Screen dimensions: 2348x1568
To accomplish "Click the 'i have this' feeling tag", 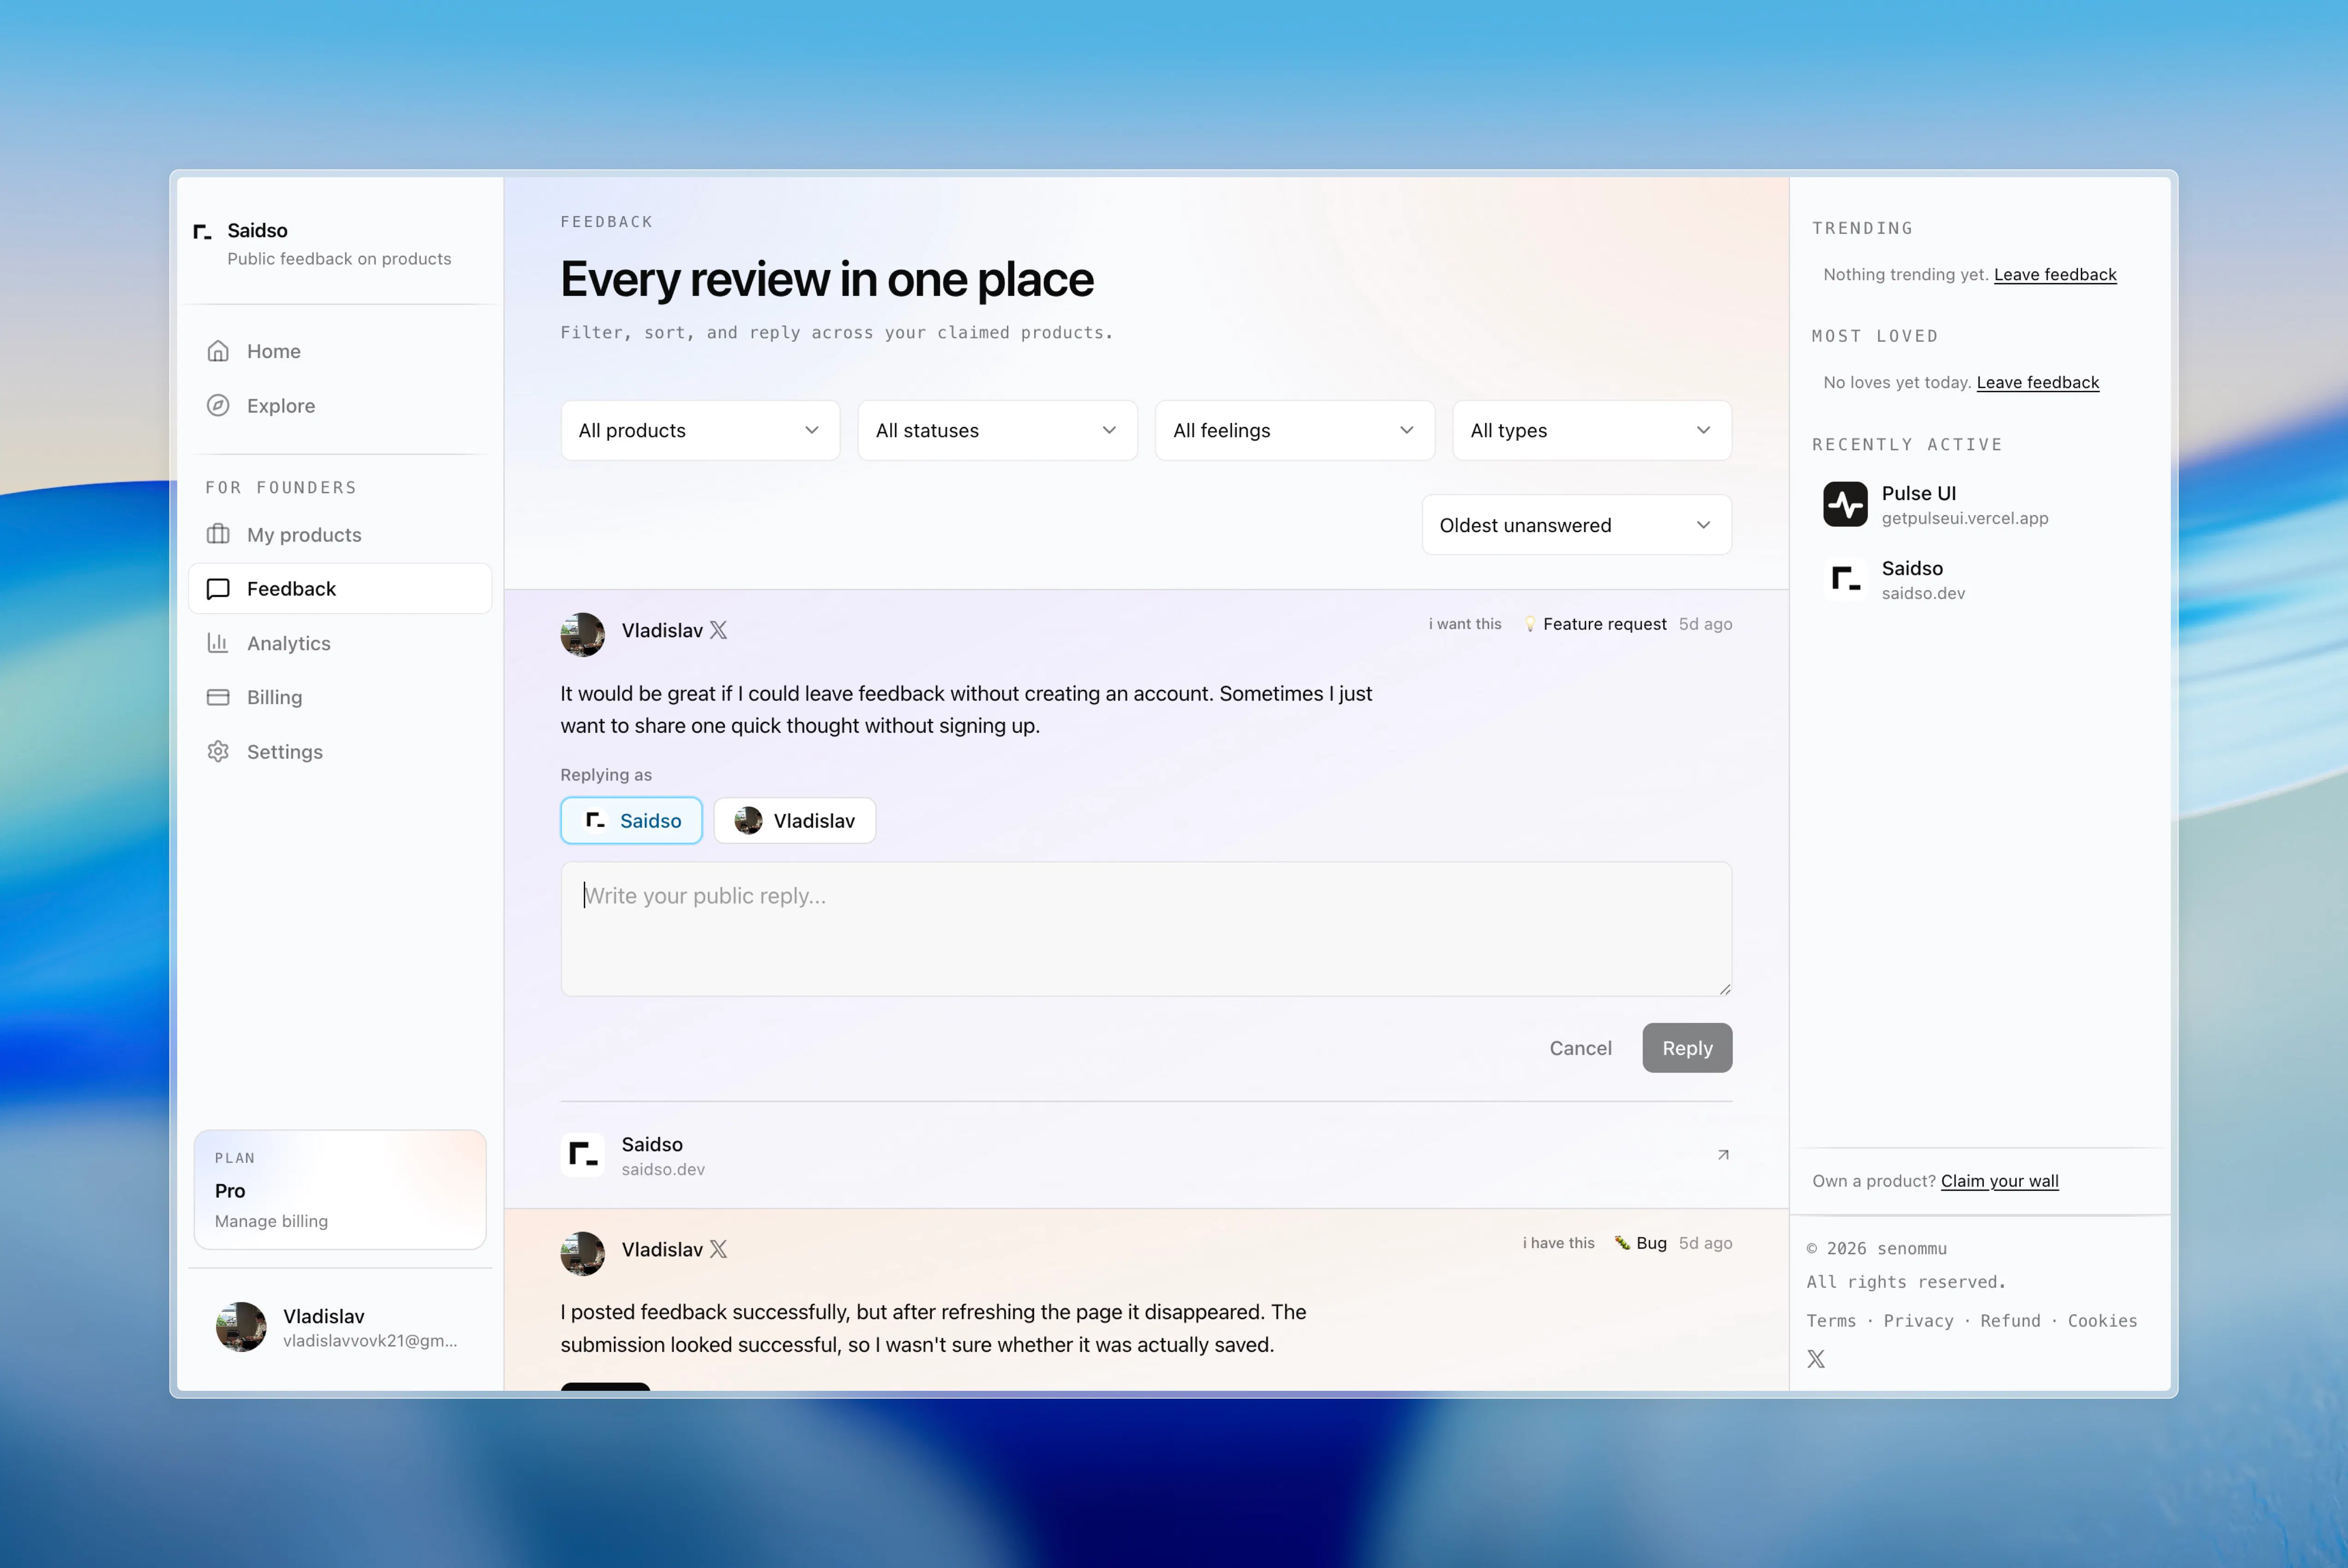I will coord(1558,1243).
